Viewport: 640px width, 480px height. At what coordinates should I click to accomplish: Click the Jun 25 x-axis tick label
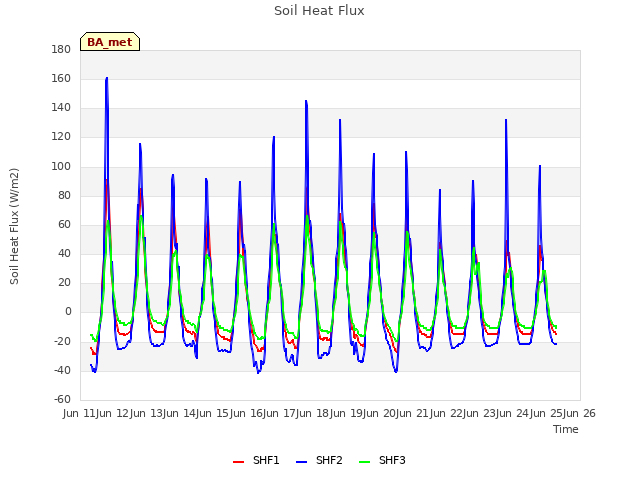point(547,413)
